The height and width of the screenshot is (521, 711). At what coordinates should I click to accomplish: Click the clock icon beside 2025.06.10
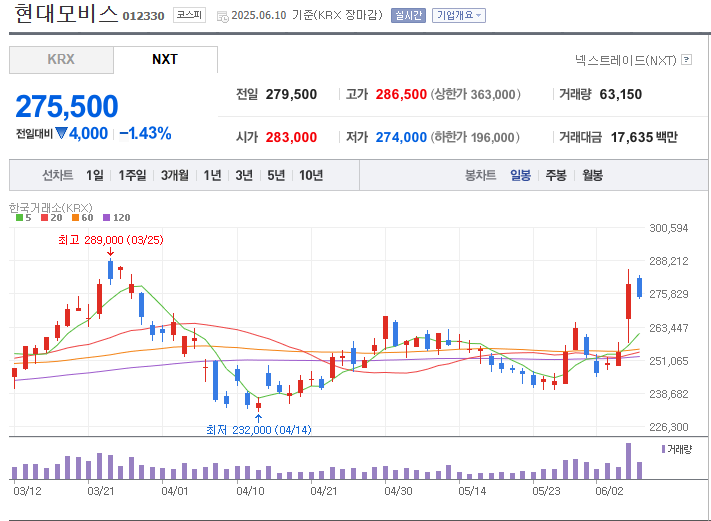pyautogui.click(x=222, y=17)
